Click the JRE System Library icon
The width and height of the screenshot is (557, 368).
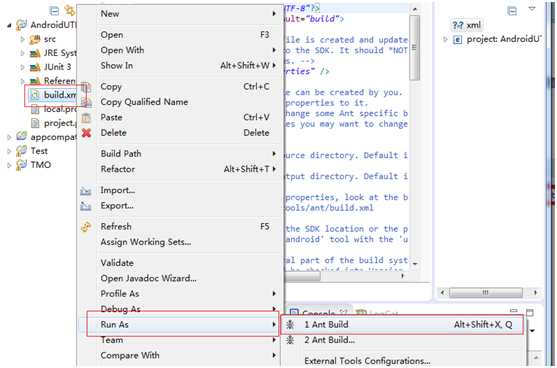35,53
